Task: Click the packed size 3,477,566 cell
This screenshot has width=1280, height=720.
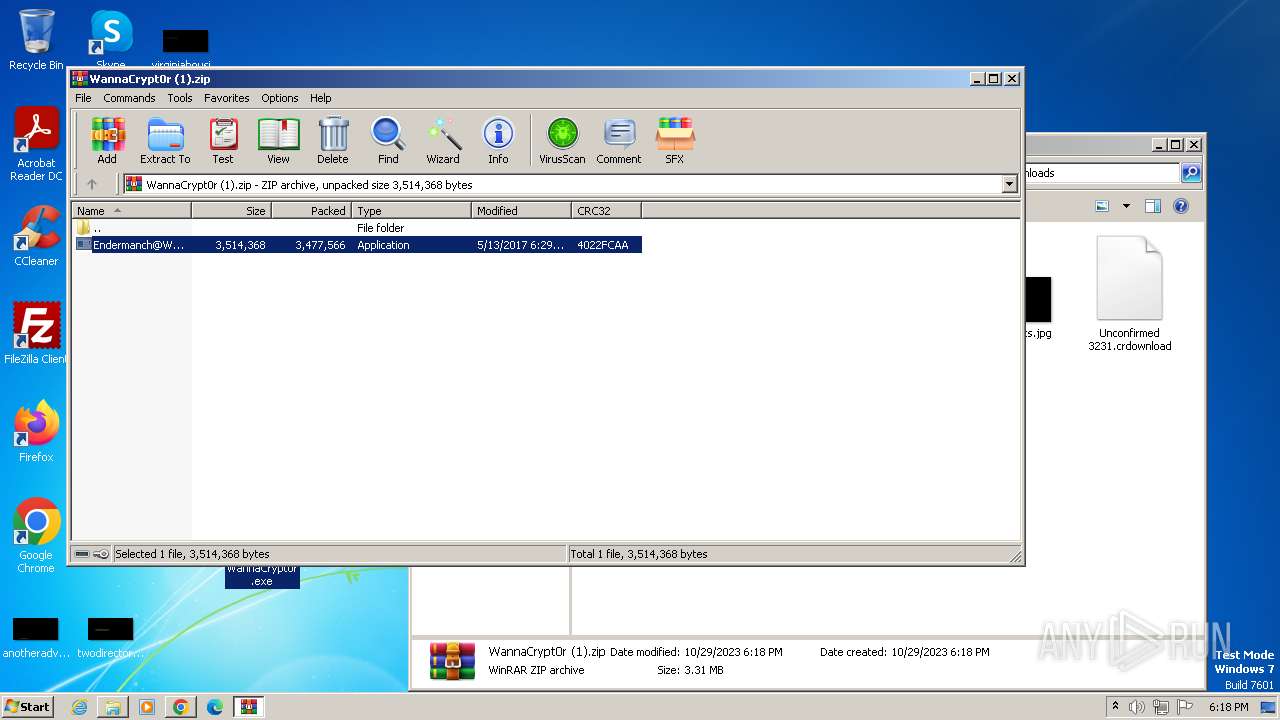Action: [x=320, y=245]
